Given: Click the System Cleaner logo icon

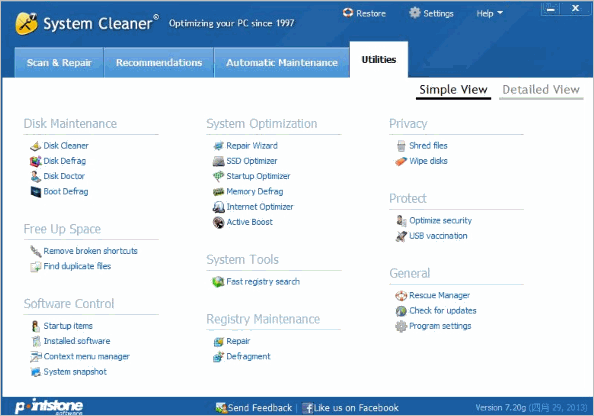Looking at the screenshot, I should pyautogui.click(x=26, y=23).
